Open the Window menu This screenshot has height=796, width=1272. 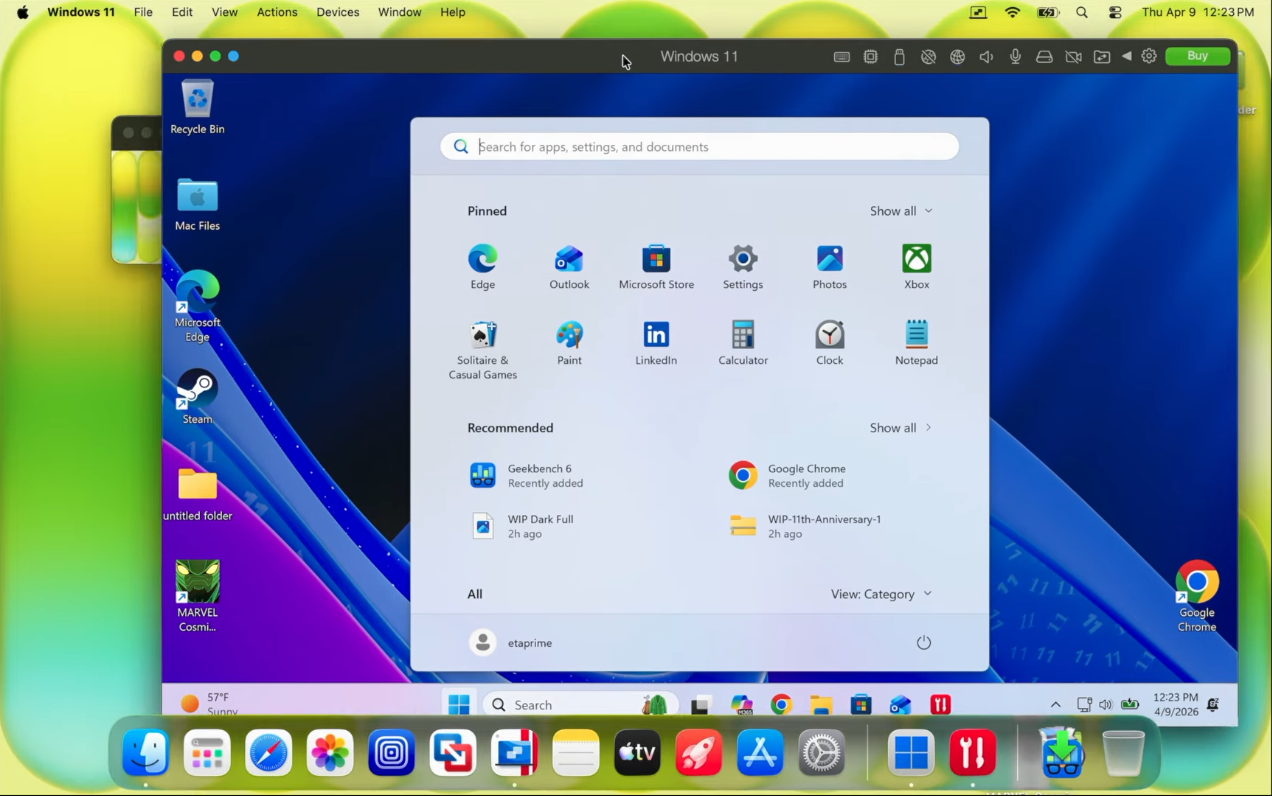point(400,12)
